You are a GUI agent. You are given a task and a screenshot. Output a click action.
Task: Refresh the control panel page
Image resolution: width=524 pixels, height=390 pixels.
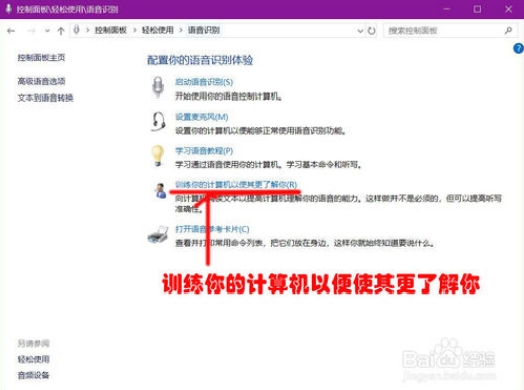[371, 31]
